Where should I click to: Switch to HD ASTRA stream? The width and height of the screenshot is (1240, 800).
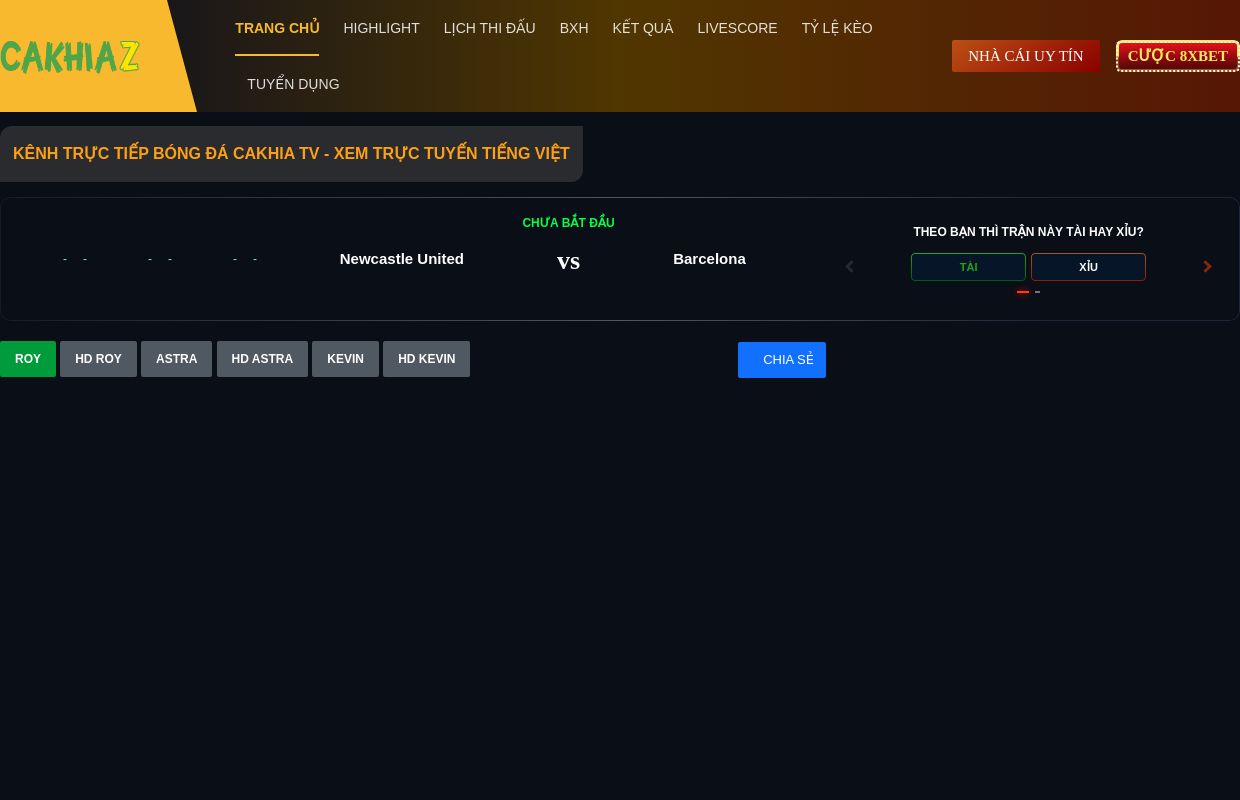262,359
